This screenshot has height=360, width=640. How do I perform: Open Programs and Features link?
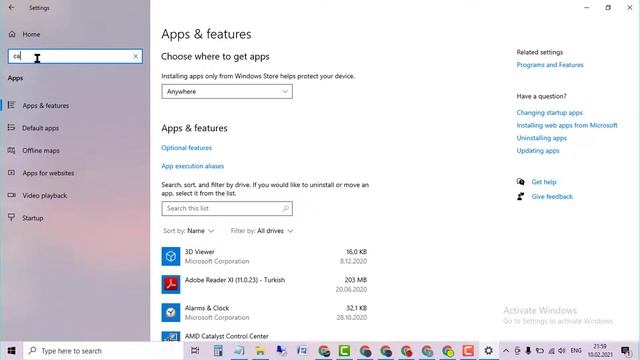(550, 65)
